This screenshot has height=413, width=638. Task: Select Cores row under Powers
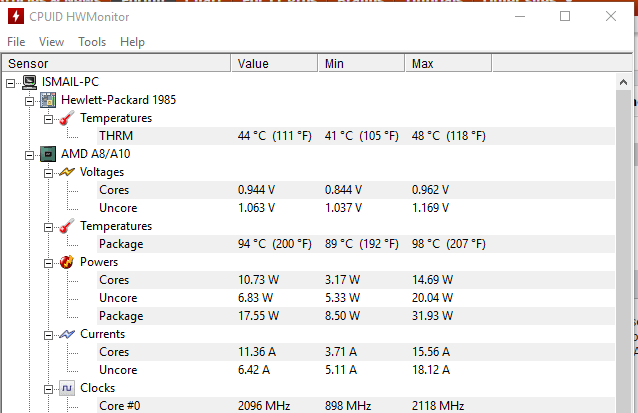point(356,280)
